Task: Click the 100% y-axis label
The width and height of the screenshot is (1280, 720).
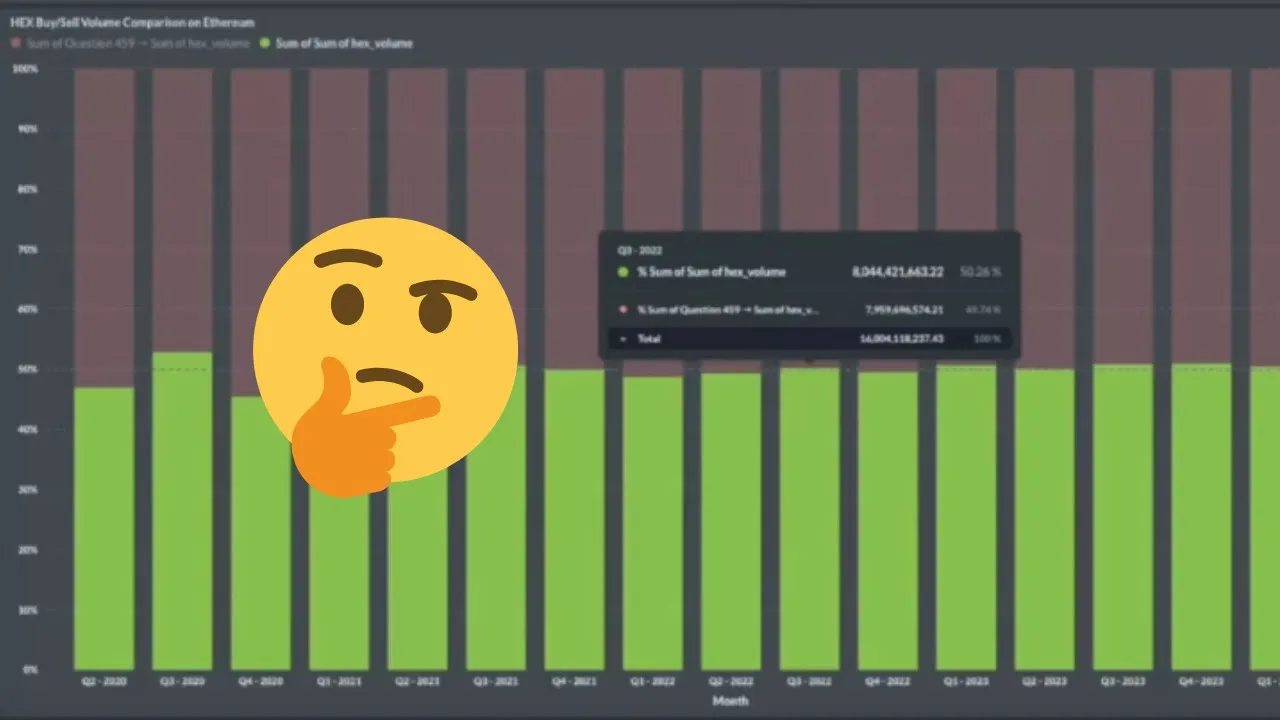Action: pyautogui.click(x=25, y=69)
